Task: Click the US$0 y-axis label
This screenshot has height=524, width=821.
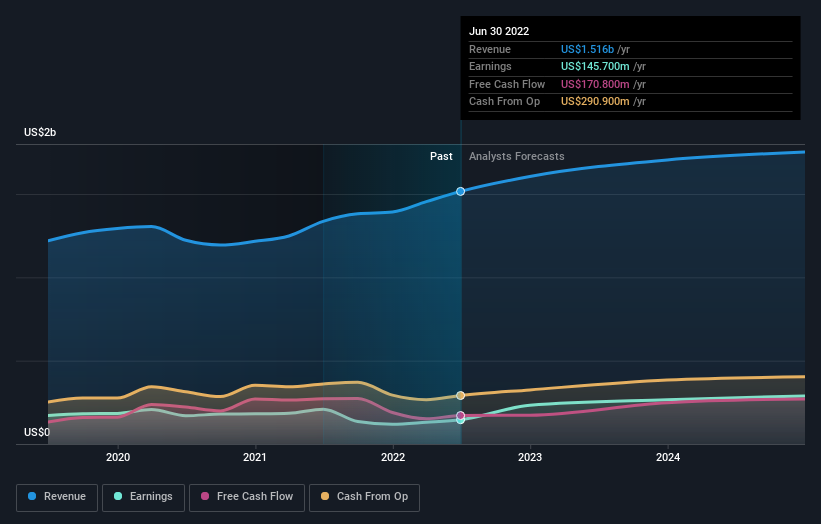Action: click(x=37, y=432)
